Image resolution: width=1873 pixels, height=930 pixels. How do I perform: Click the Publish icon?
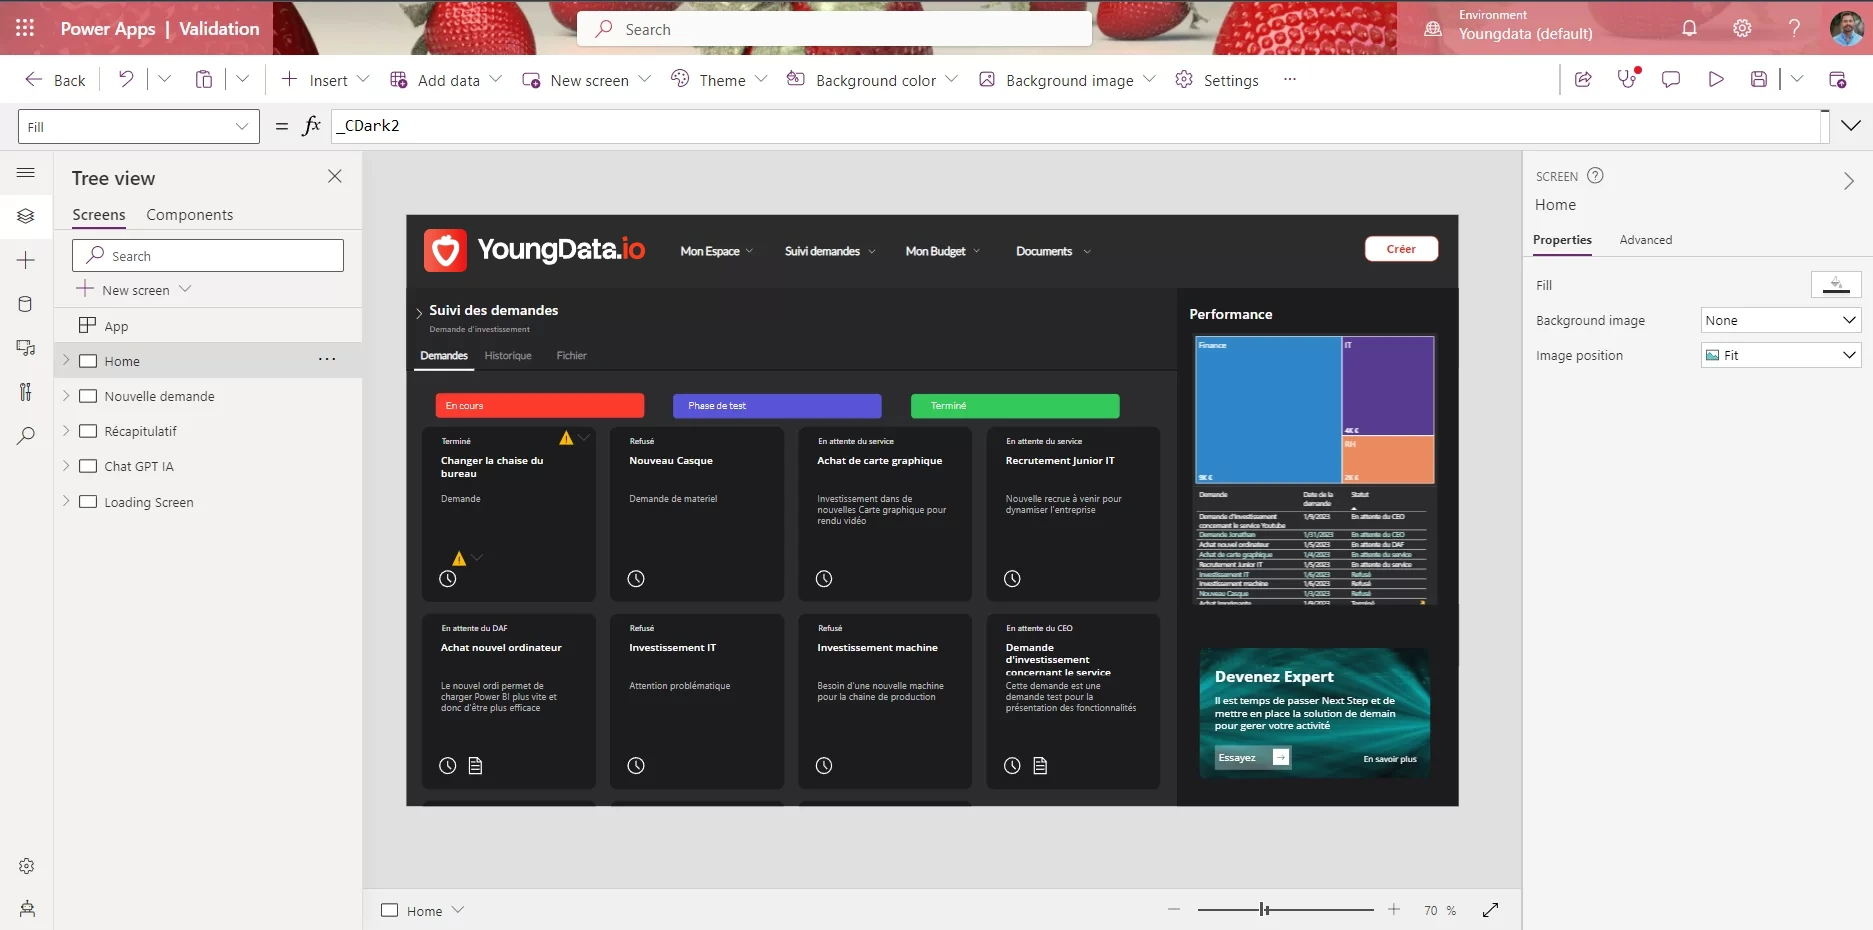coord(1837,79)
